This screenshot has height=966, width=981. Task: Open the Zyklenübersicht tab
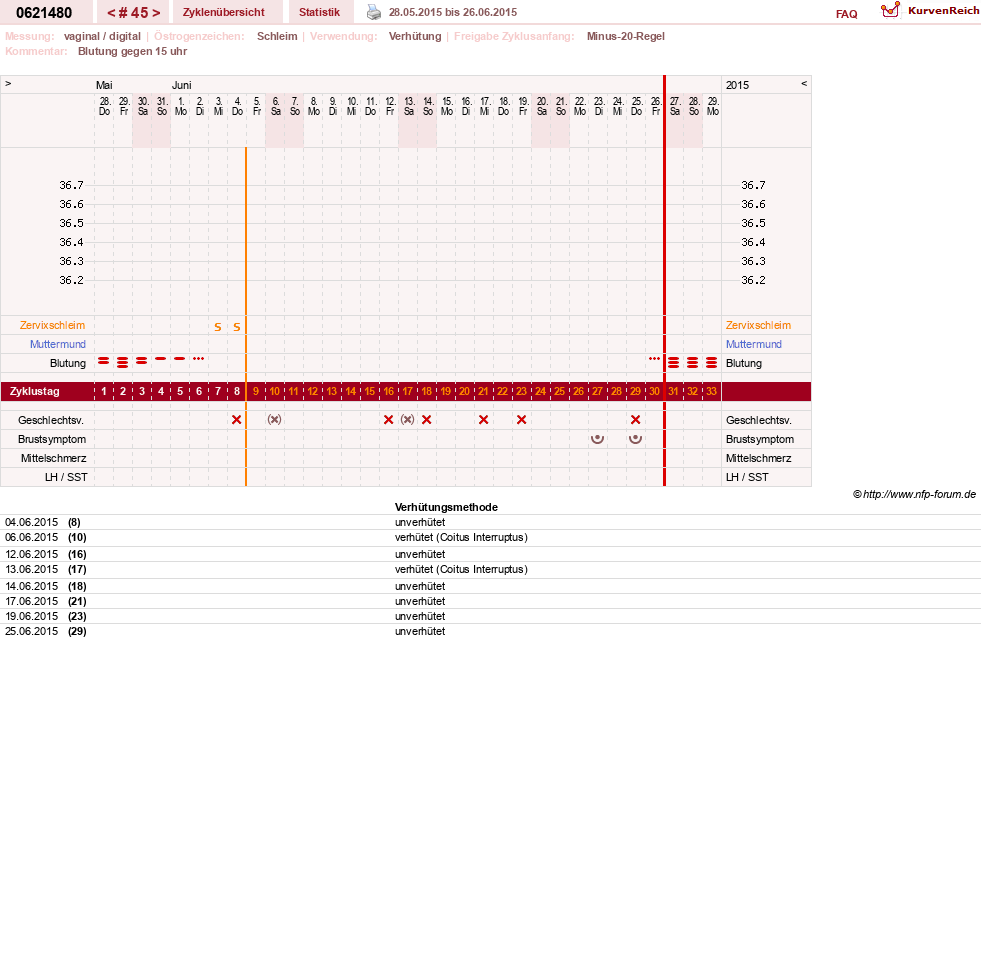[223, 12]
